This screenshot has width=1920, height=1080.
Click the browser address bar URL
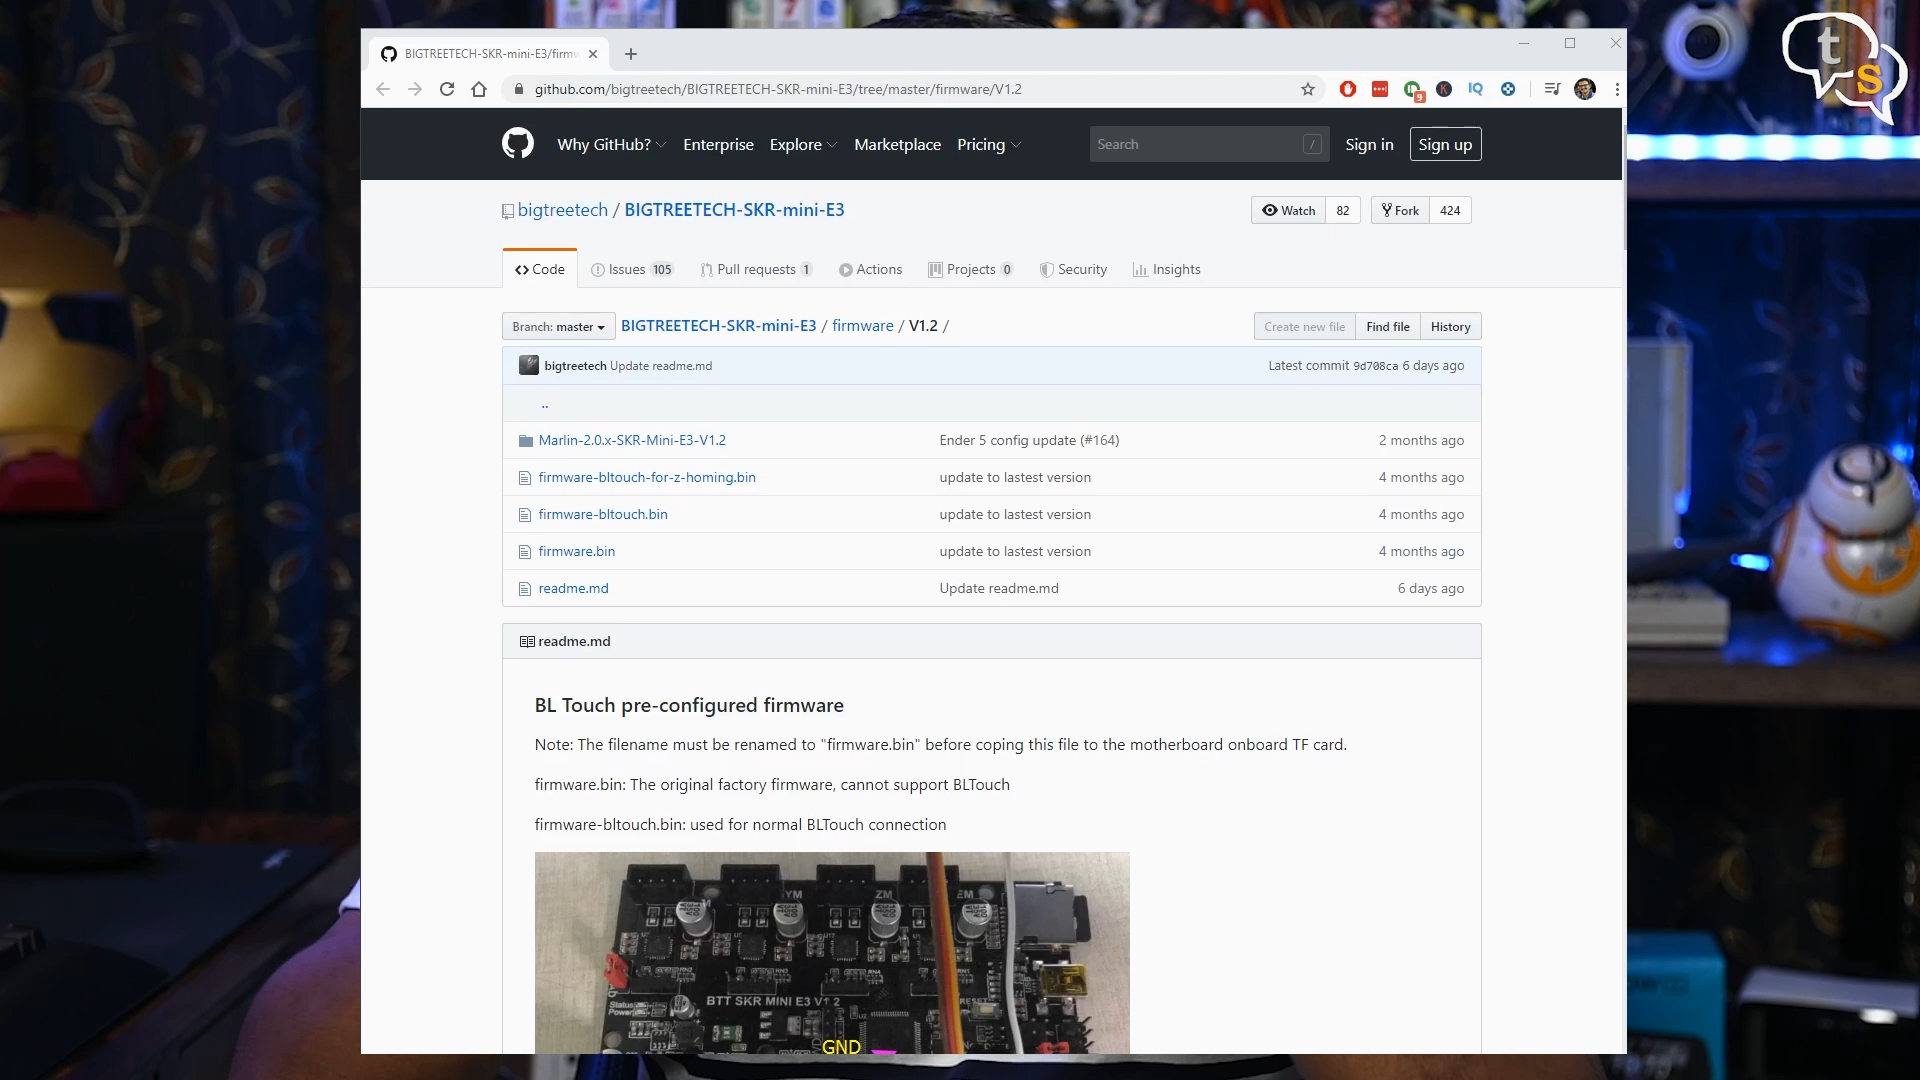[x=778, y=89]
